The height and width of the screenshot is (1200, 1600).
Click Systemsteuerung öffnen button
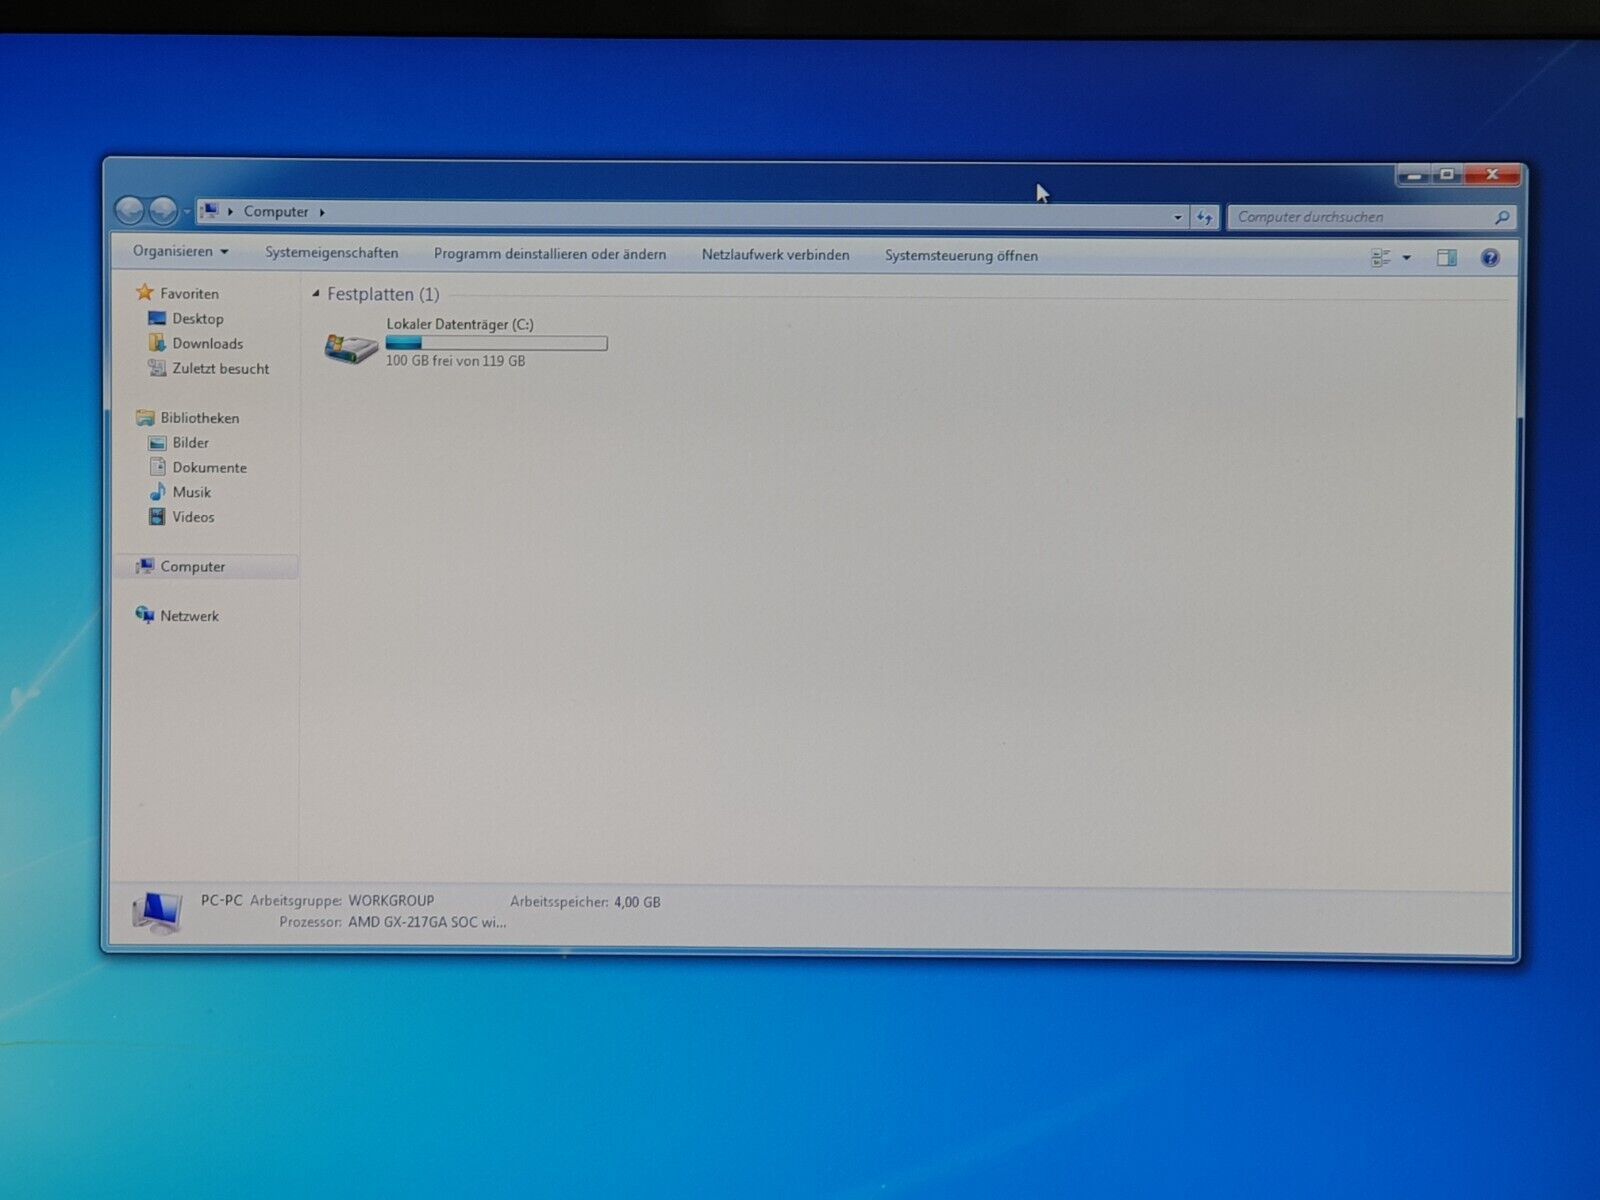(960, 256)
